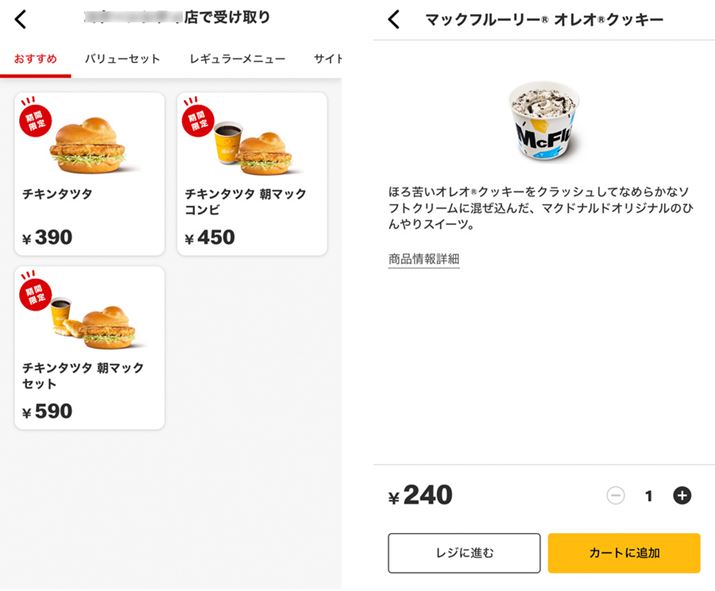Select the ¥390 チキンタツタ price
Image resolution: width=715 pixels, height=591 pixels.
(47, 238)
